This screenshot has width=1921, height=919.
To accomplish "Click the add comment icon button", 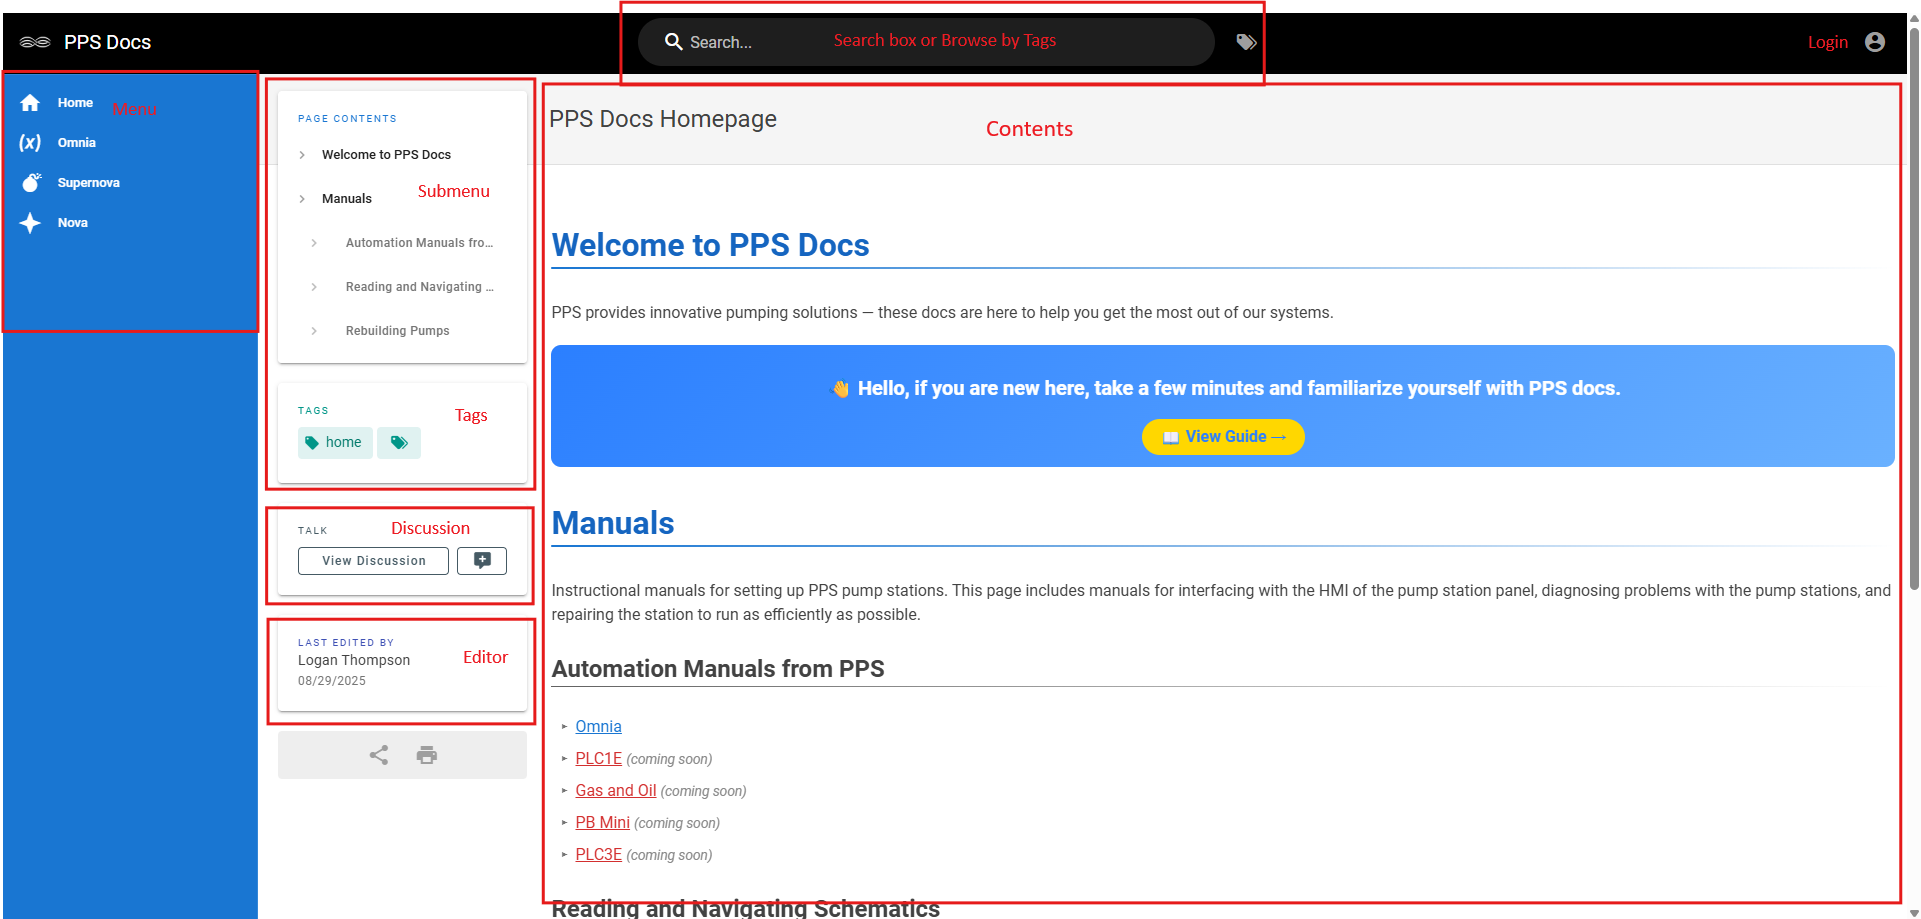I will click(482, 561).
